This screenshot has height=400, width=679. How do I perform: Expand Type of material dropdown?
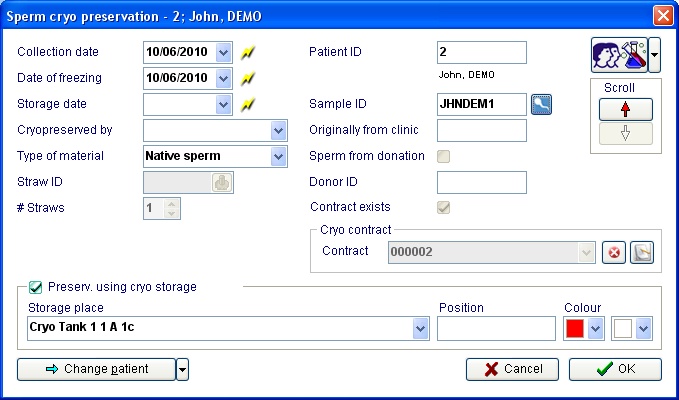(x=278, y=156)
